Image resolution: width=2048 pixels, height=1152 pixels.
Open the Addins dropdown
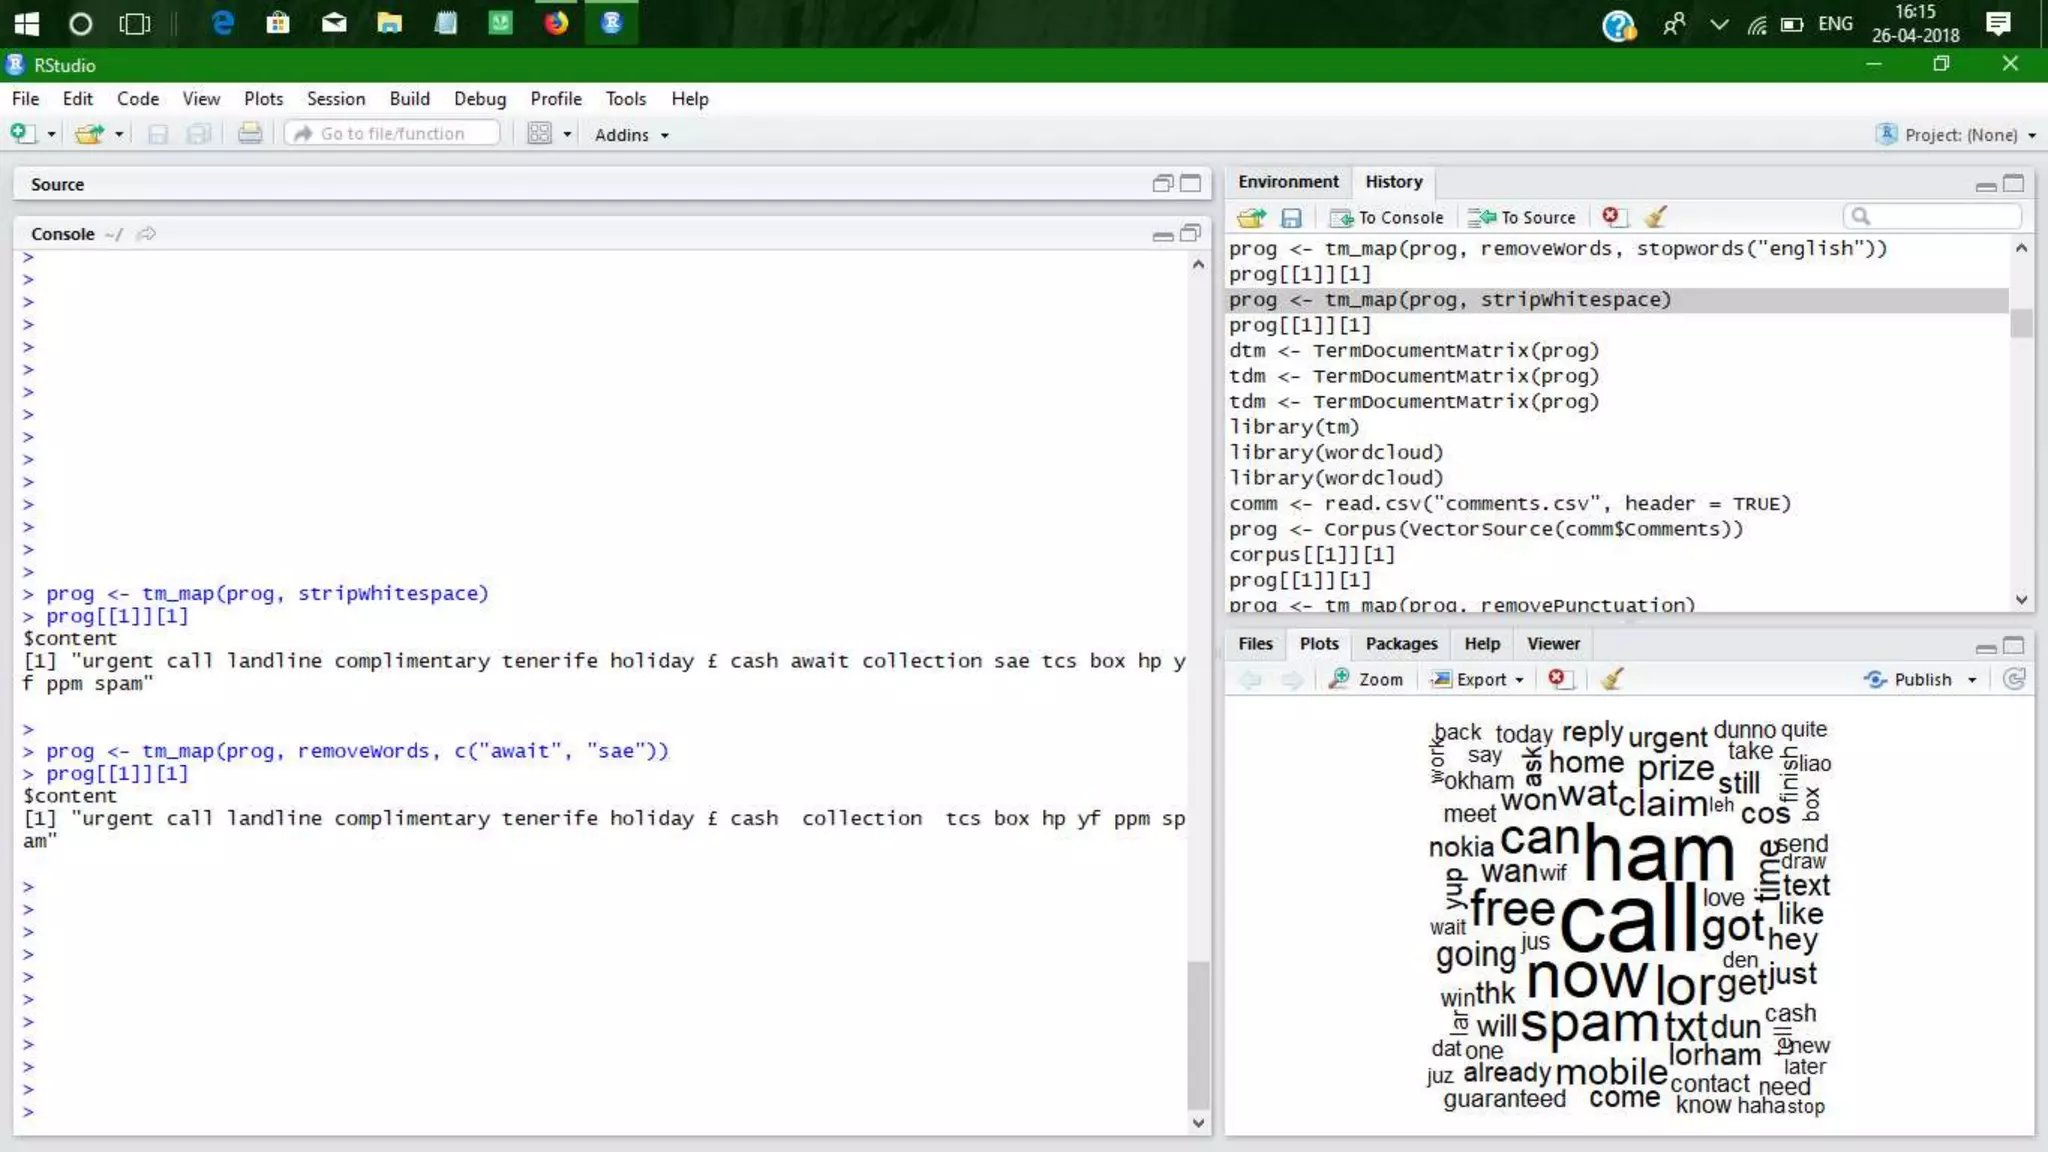coord(631,135)
